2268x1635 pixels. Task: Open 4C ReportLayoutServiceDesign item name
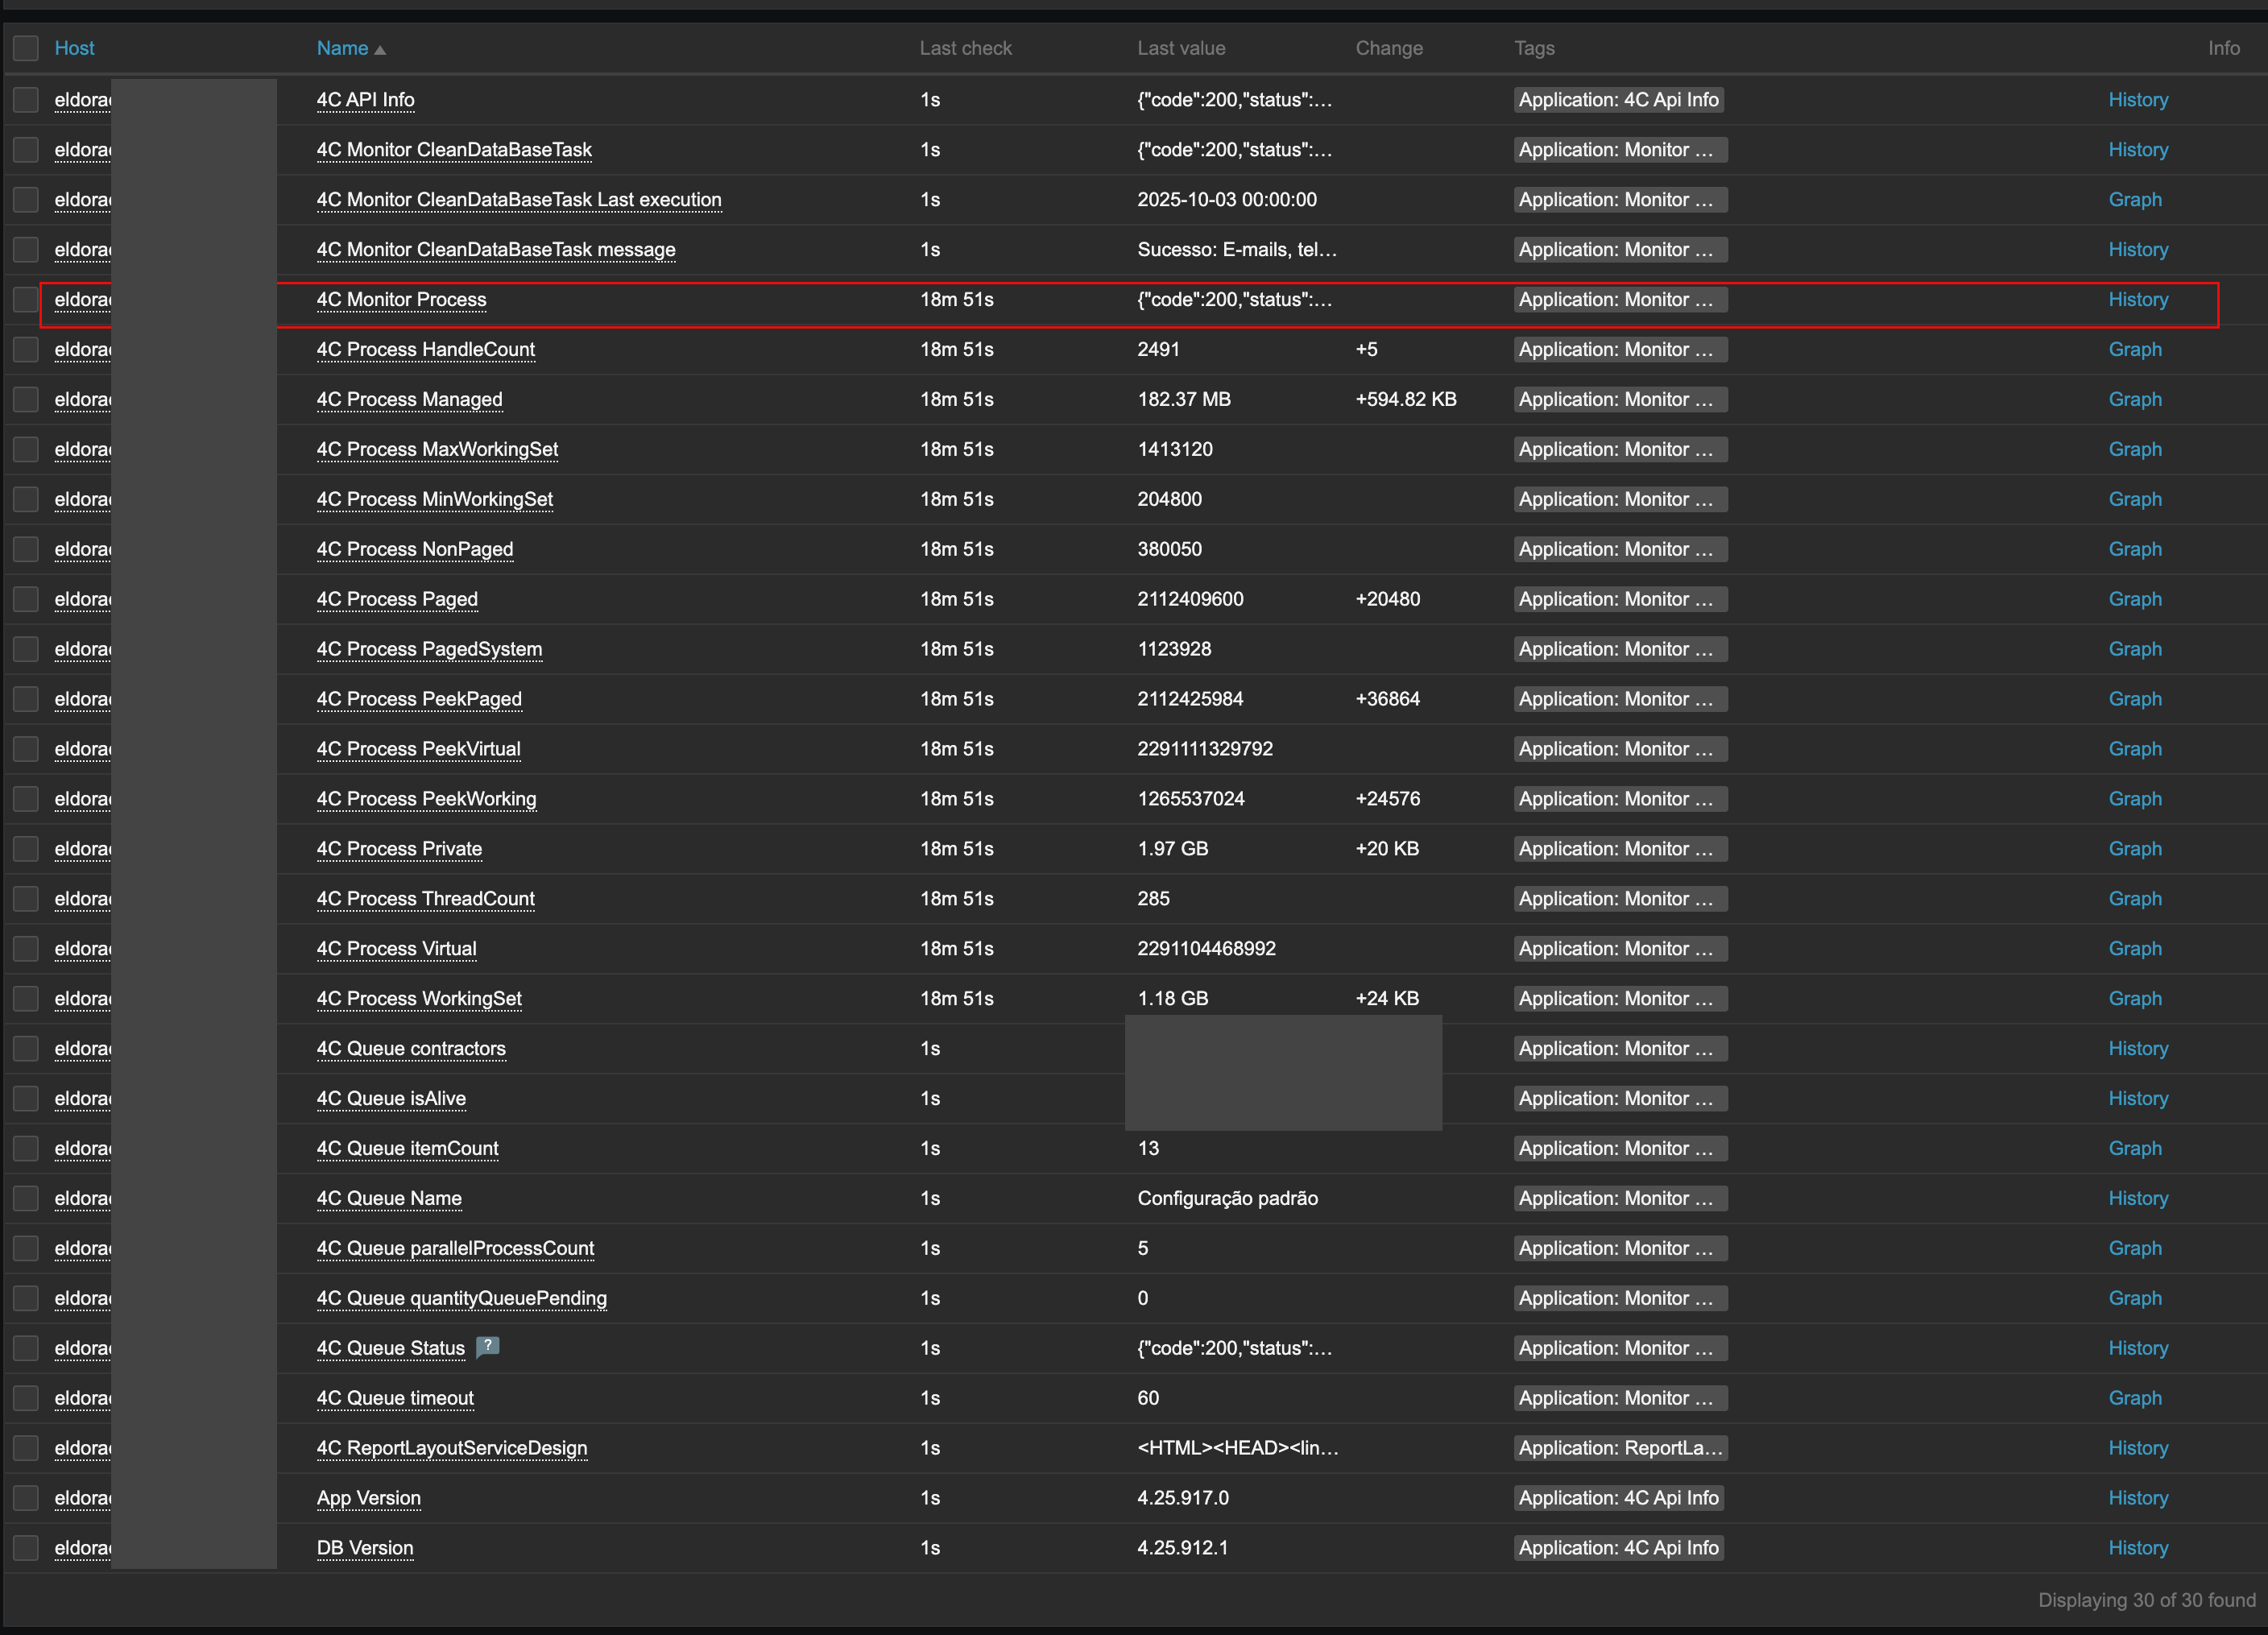[x=451, y=1447]
